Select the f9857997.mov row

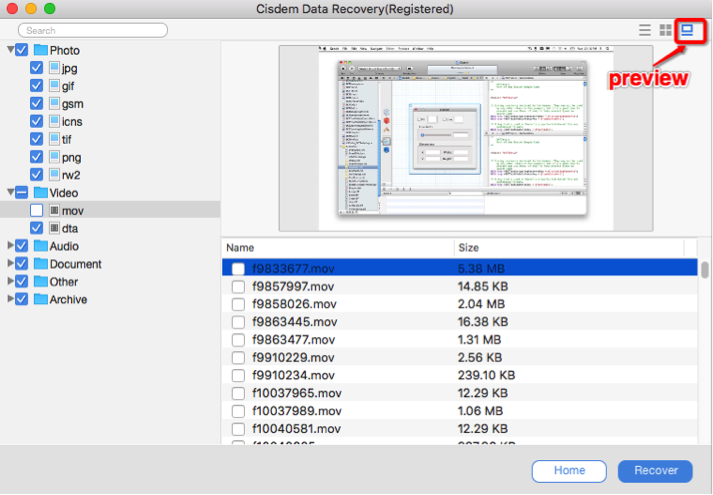459,286
